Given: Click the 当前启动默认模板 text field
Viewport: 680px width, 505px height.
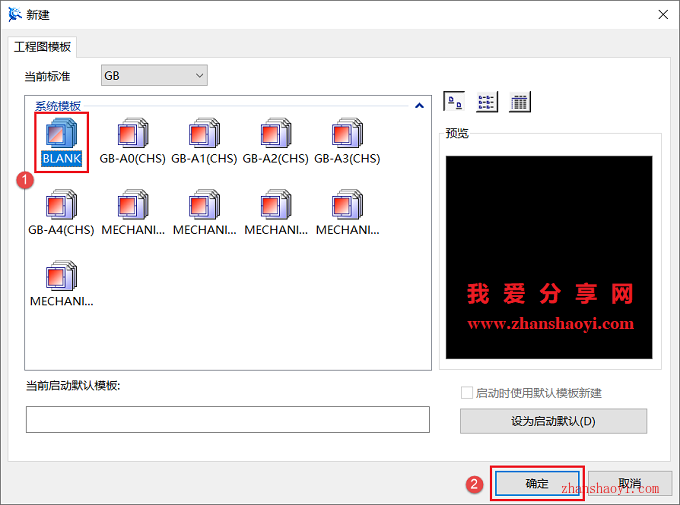Looking at the screenshot, I should (228, 420).
